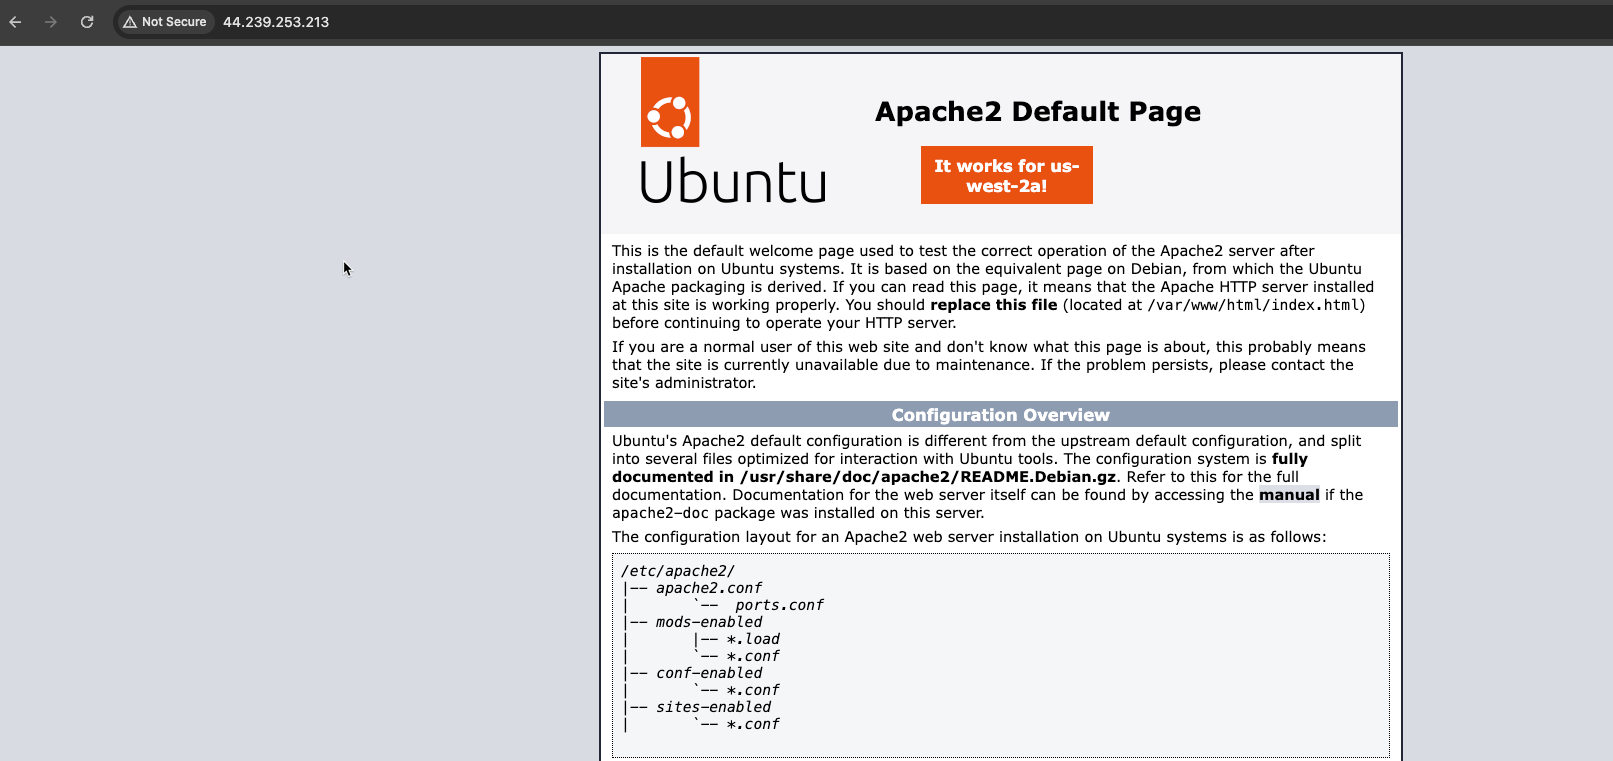
Task: Click the browser back arrow
Action: point(15,22)
